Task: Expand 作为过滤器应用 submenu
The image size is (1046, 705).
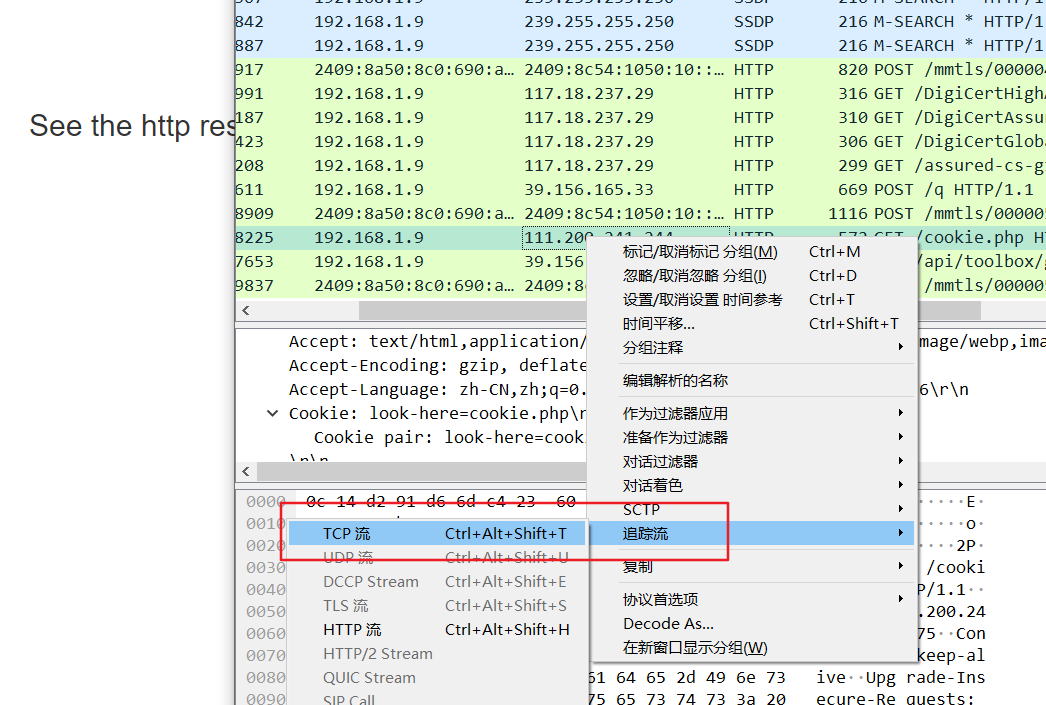Action: tap(675, 414)
